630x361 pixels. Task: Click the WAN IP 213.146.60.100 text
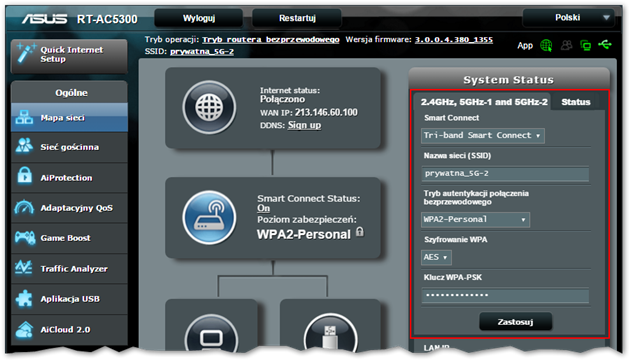(326, 112)
